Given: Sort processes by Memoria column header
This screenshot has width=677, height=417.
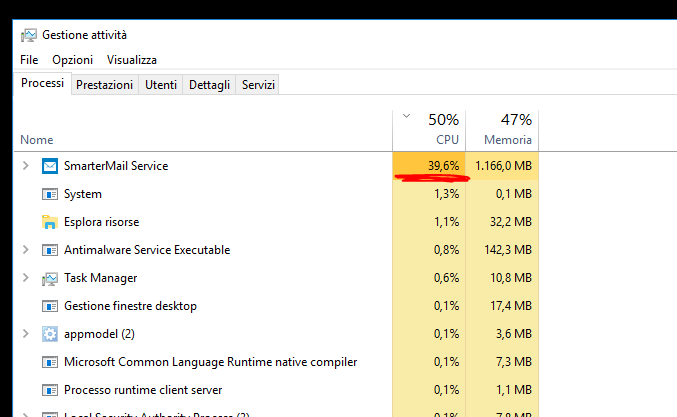Looking at the screenshot, I should (503, 130).
